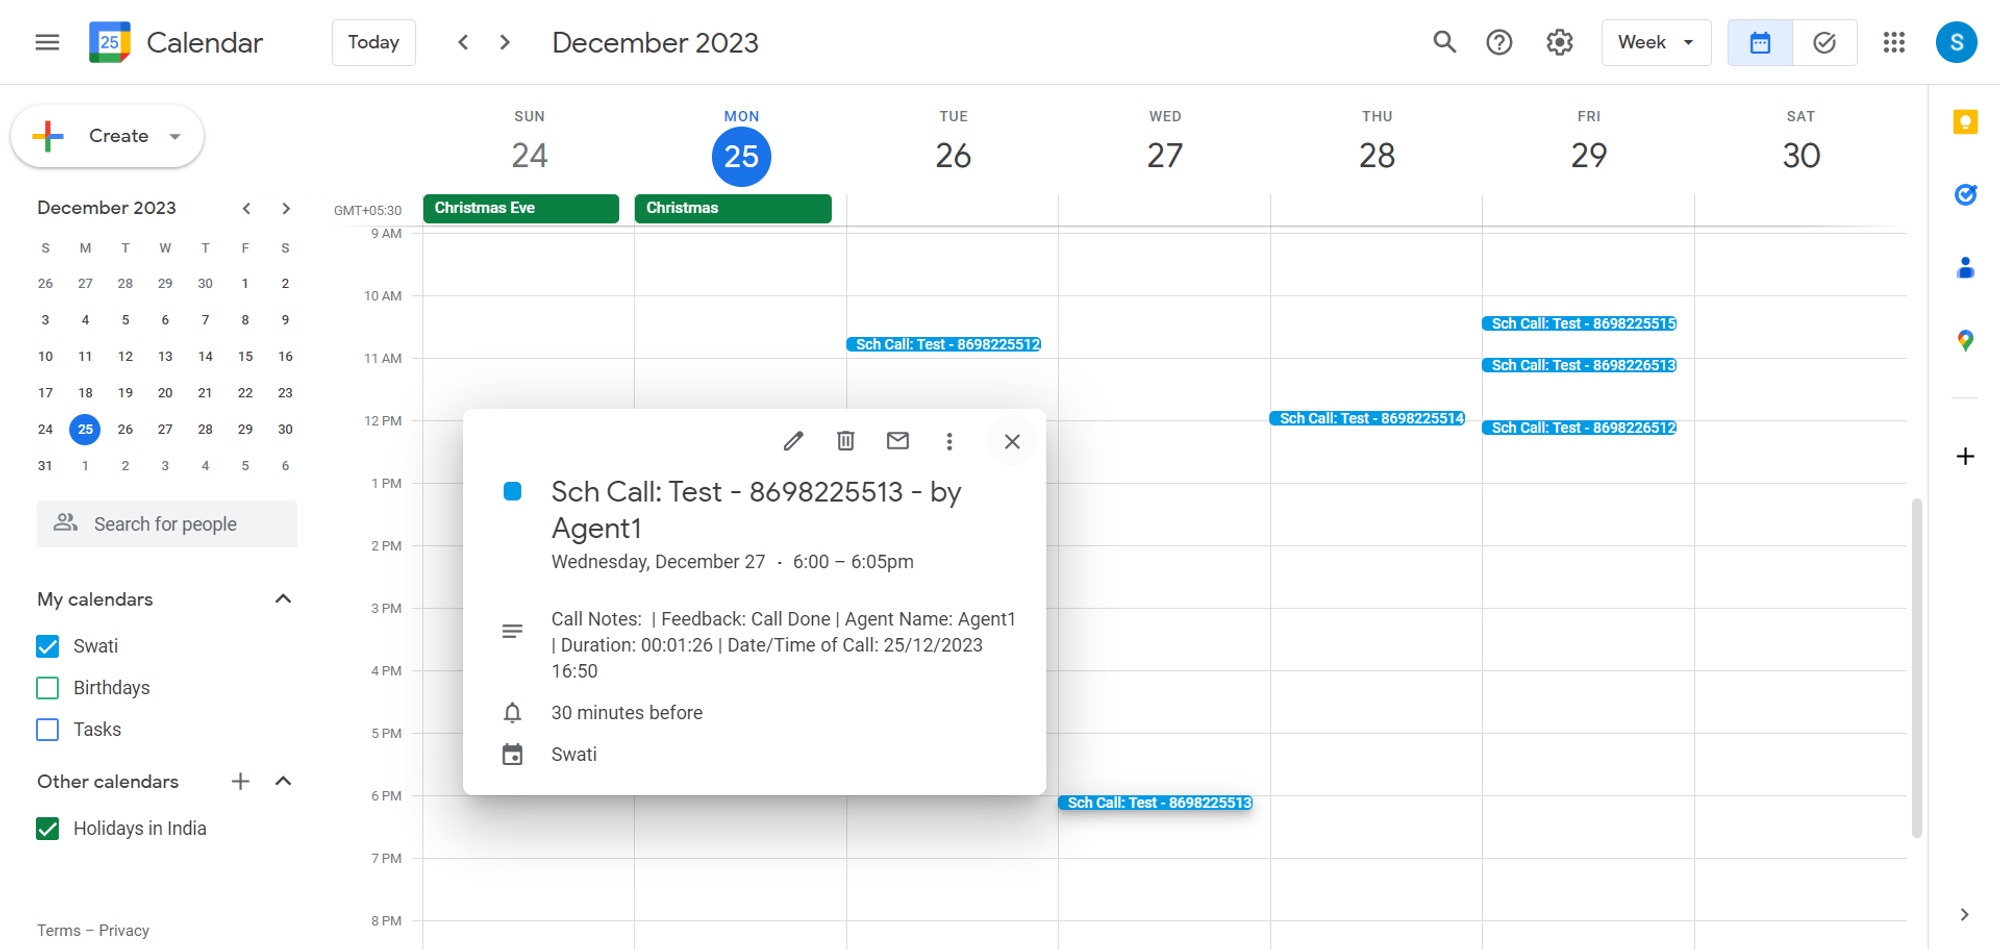Uncheck the Swati calendar checkbox
2000x950 pixels.
pos(48,646)
